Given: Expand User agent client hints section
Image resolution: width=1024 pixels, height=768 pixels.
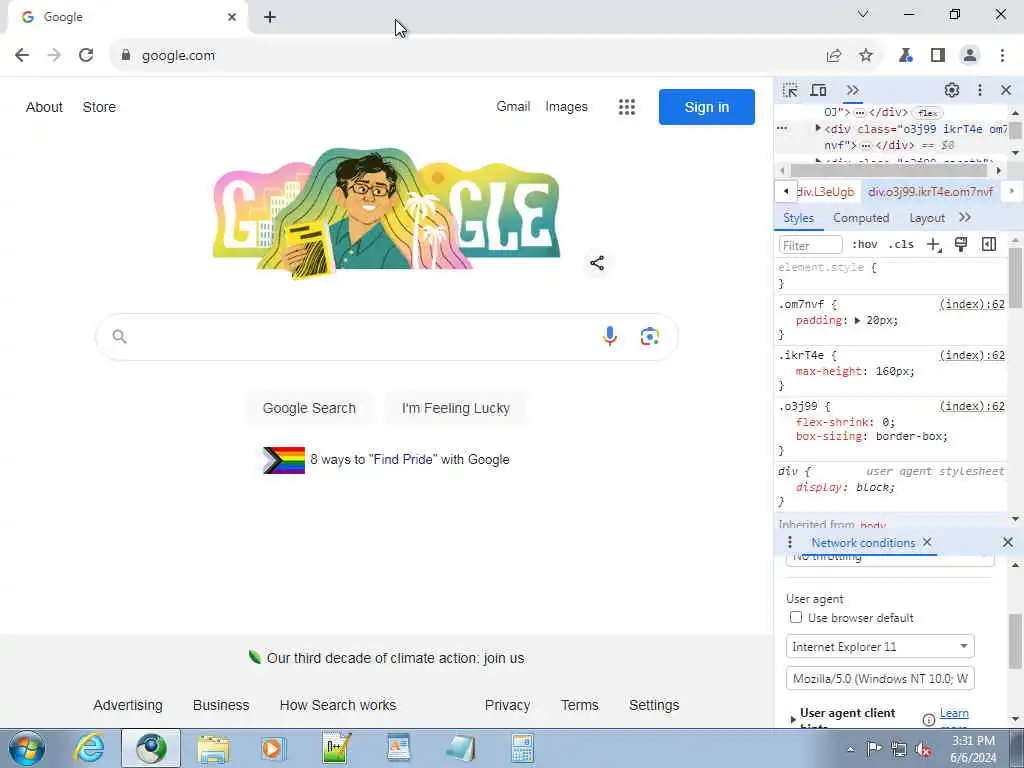Looking at the screenshot, I should tap(793, 719).
